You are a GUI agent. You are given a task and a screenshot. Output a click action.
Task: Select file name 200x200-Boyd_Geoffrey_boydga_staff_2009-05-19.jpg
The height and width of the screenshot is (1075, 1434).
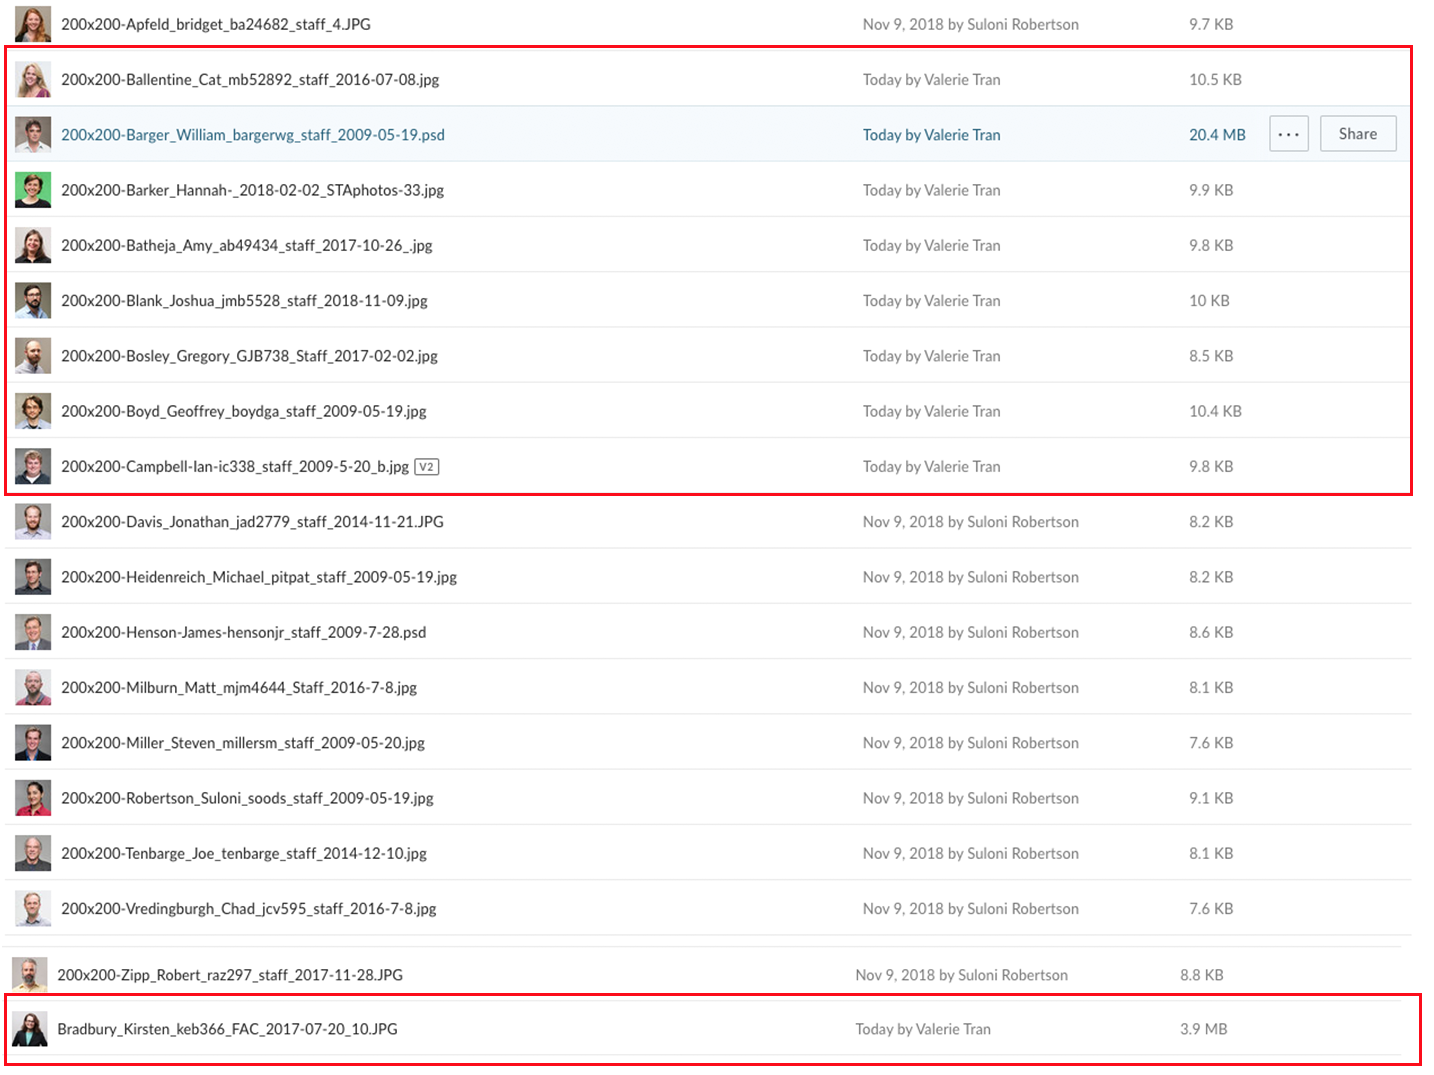tap(244, 411)
